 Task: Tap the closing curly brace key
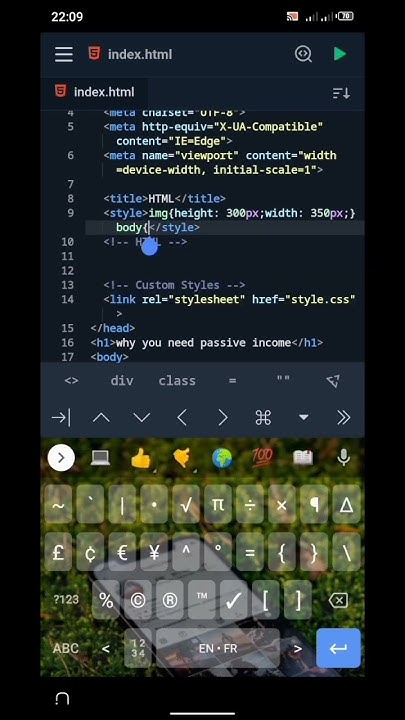[x=314, y=551]
